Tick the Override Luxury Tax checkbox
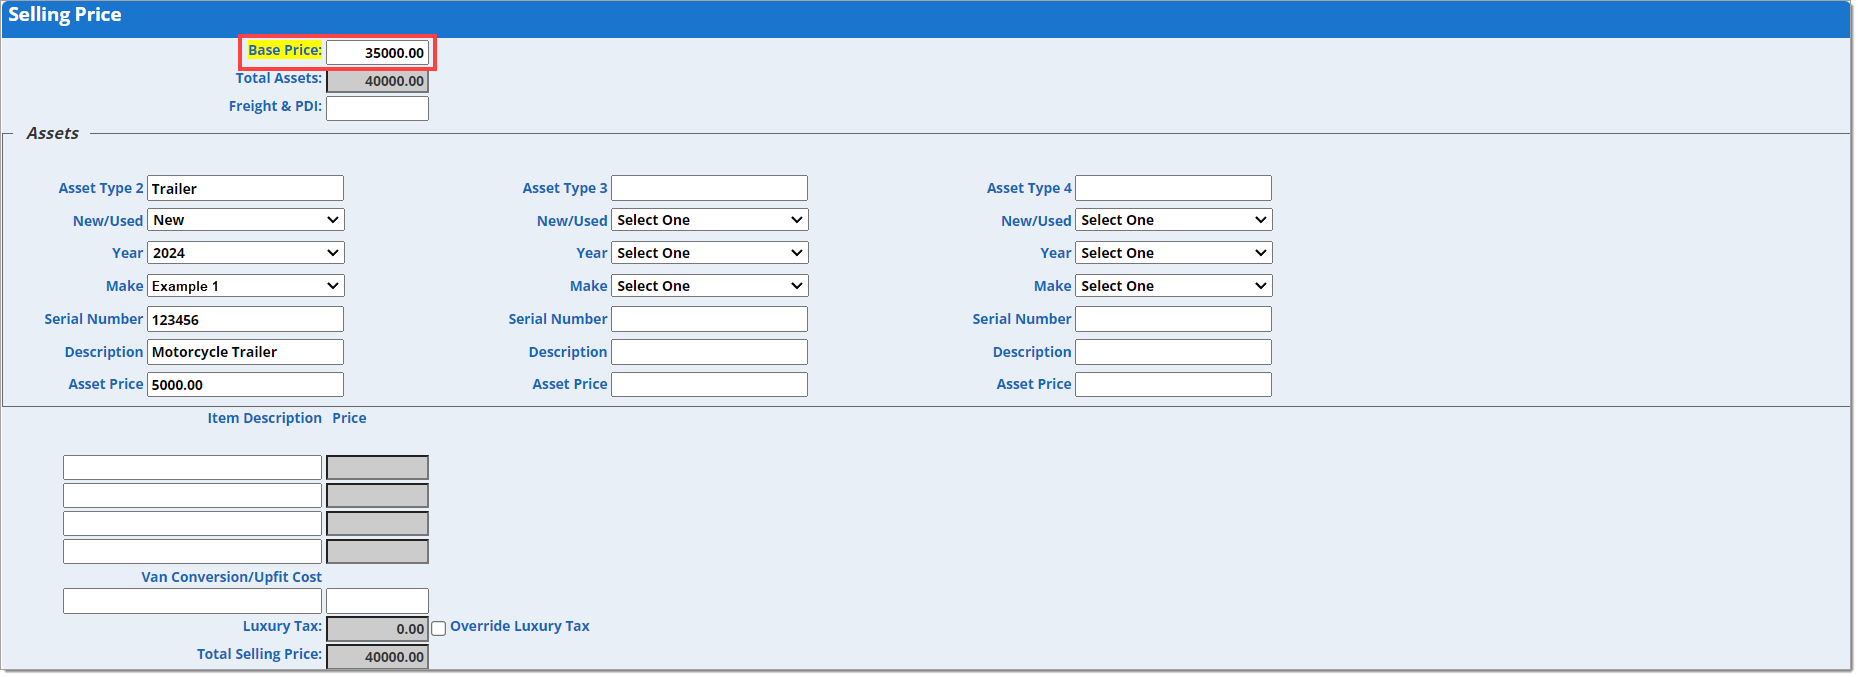Viewport: 1858px width, 677px height. (438, 629)
